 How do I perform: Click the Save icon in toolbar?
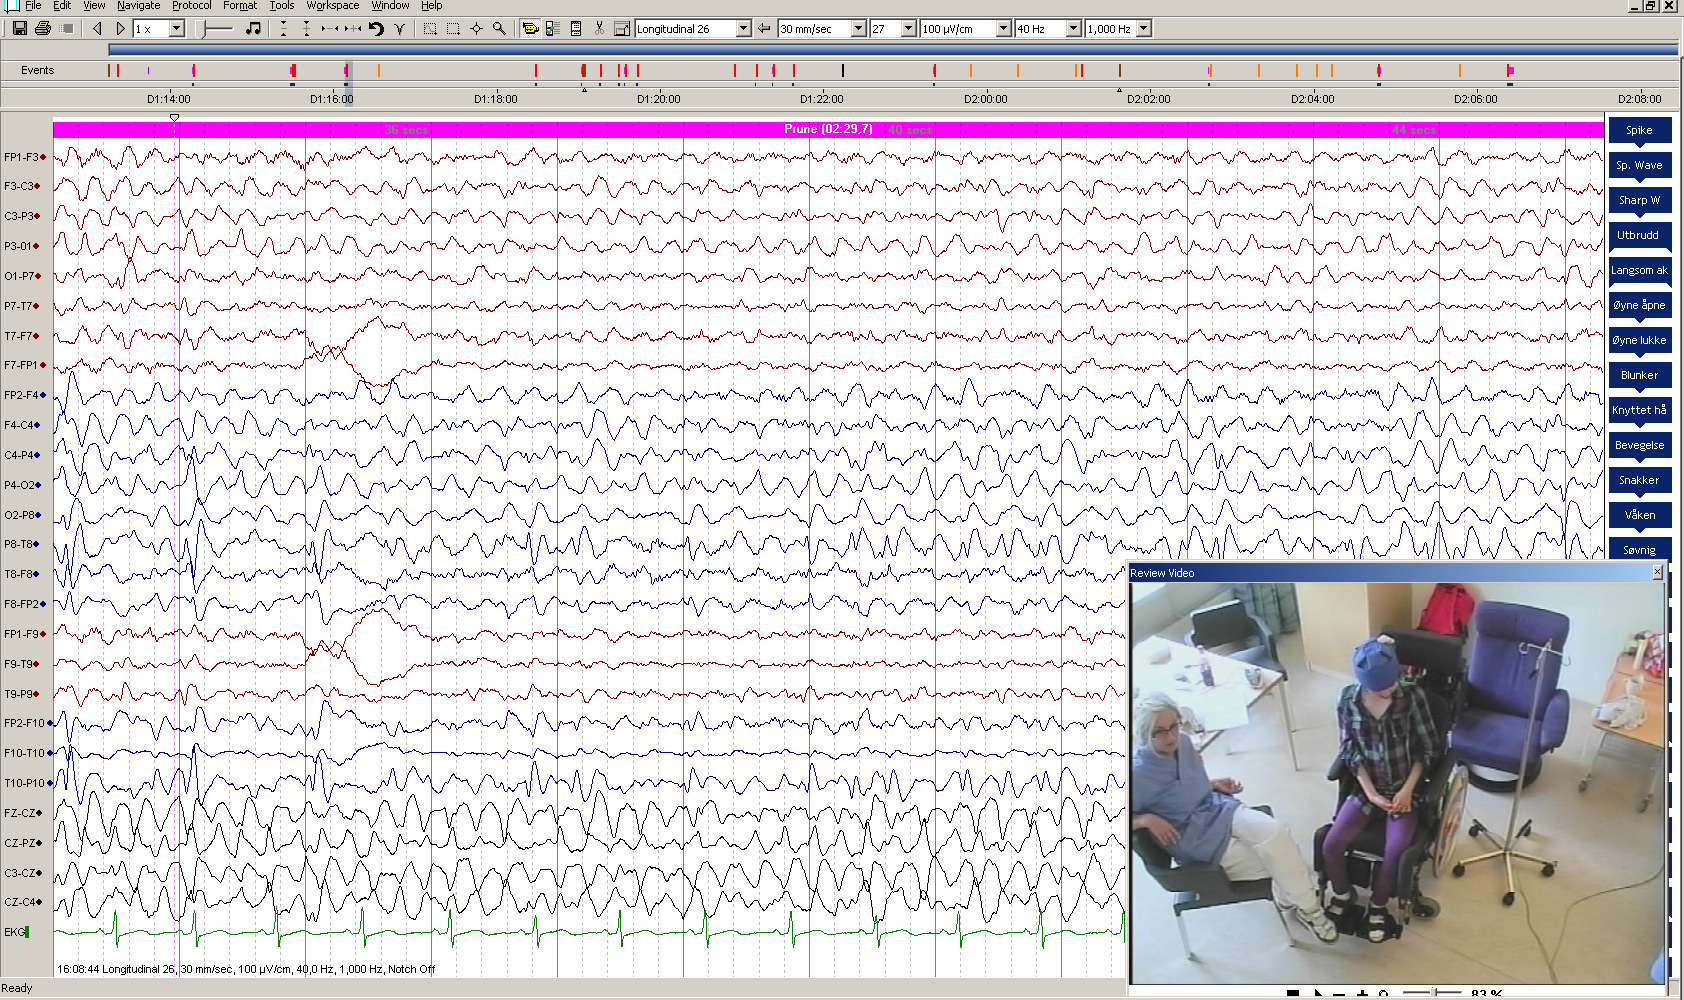[x=19, y=29]
